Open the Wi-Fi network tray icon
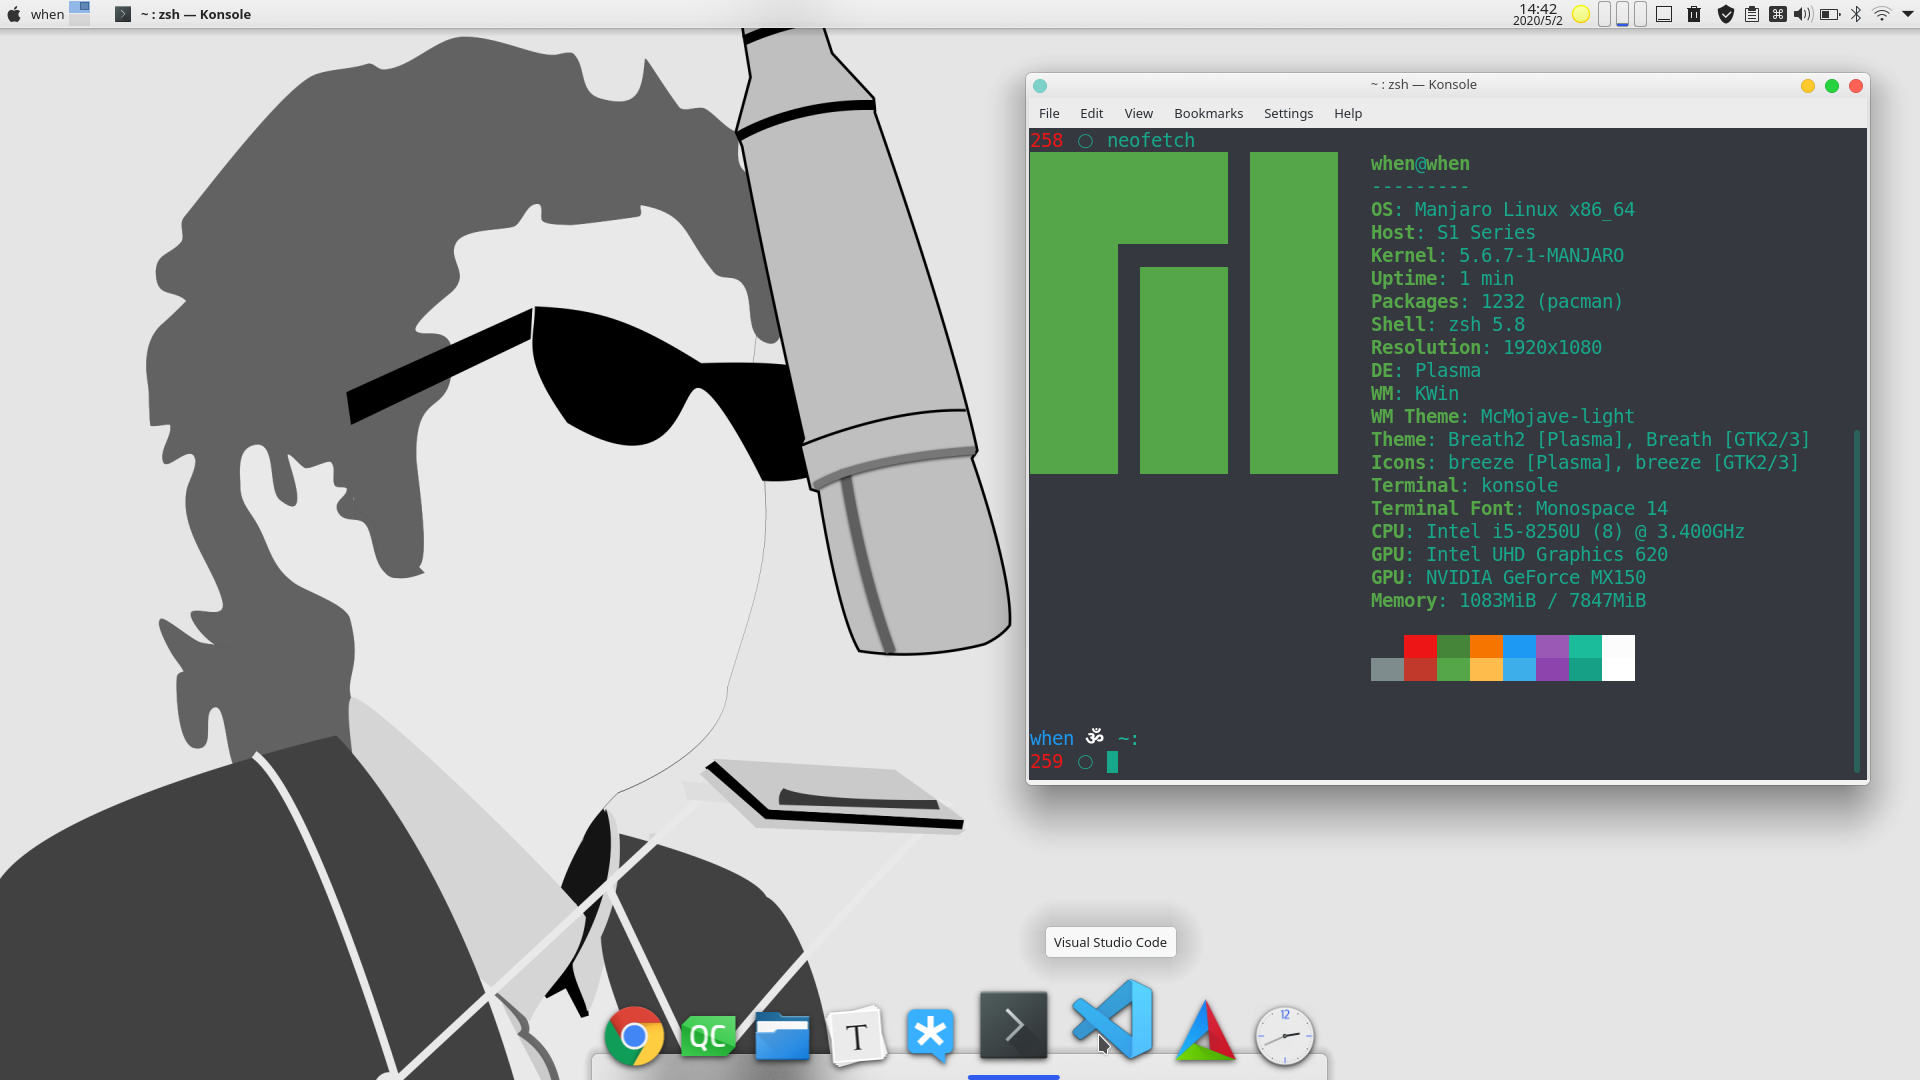This screenshot has height=1080, width=1920. [1882, 14]
